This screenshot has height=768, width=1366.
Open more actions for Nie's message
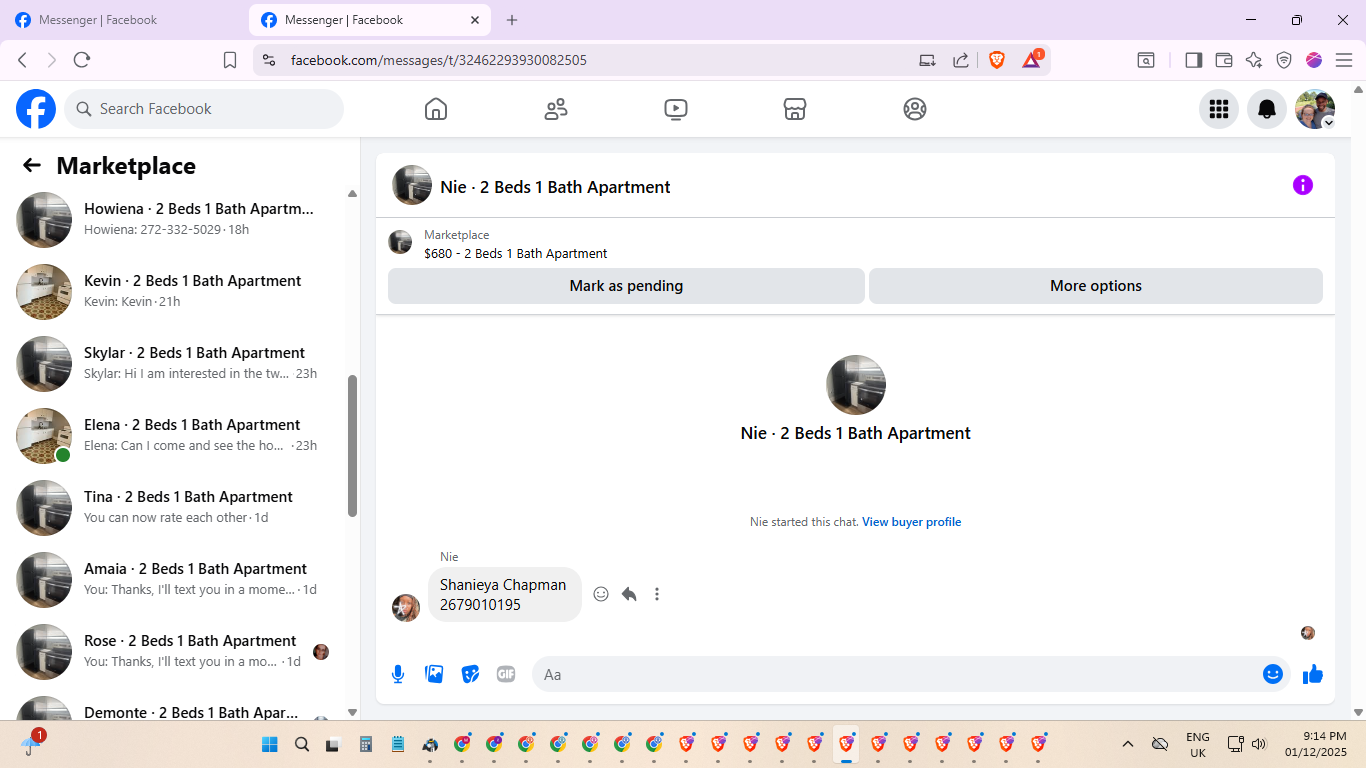[657, 594]
